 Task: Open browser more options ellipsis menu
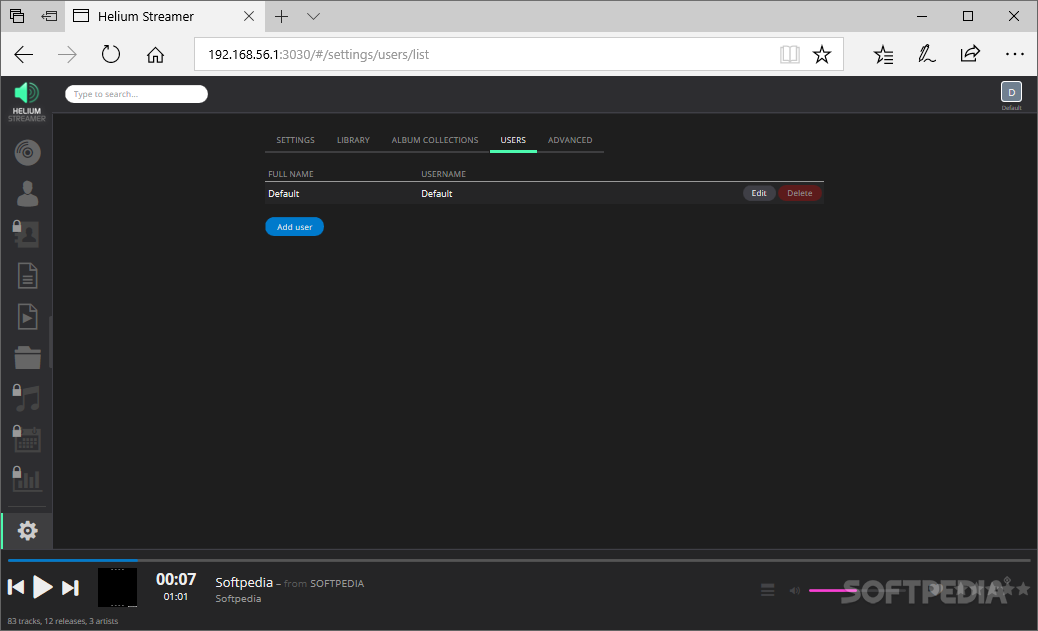[1014, 54]
